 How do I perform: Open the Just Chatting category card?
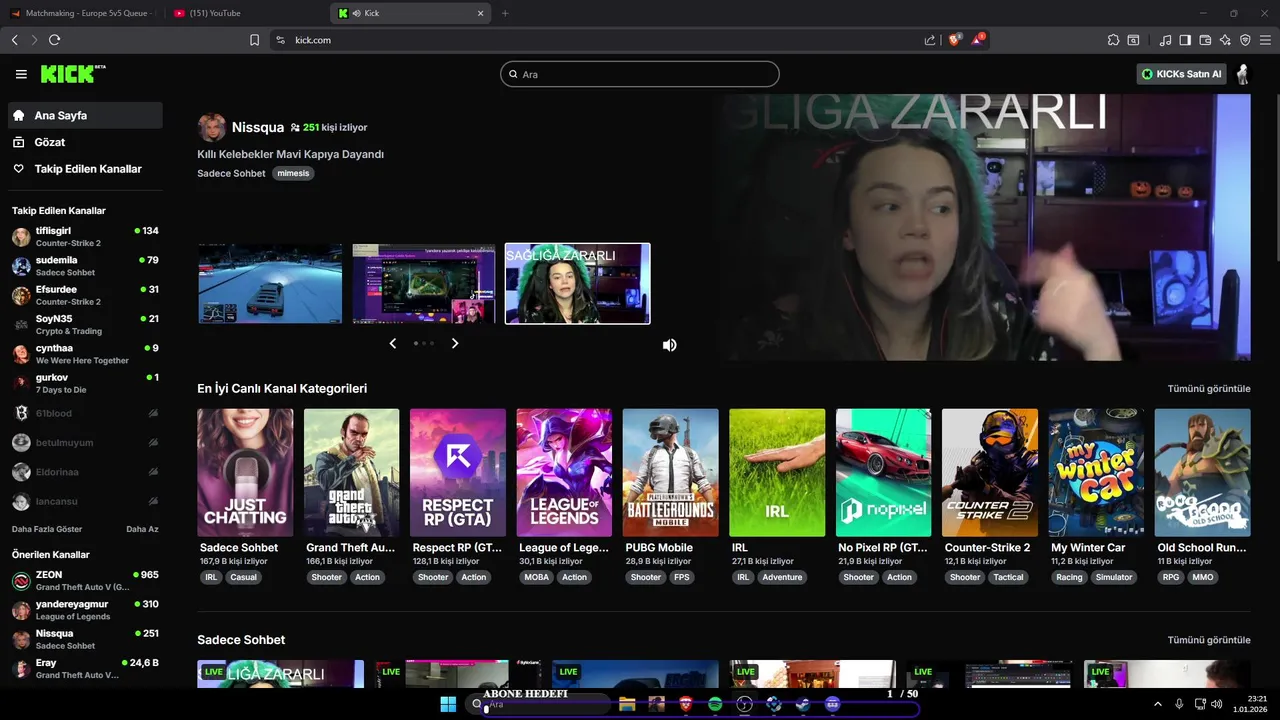(245, 472)
